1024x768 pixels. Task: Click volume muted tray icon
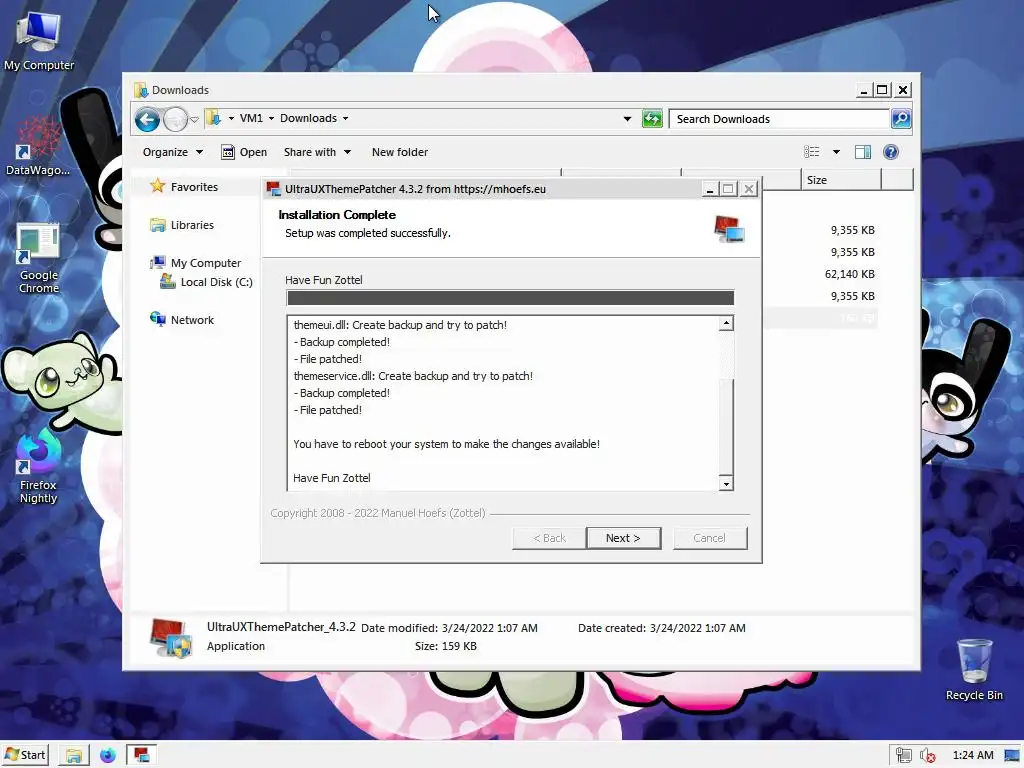(x=927, y=755)
